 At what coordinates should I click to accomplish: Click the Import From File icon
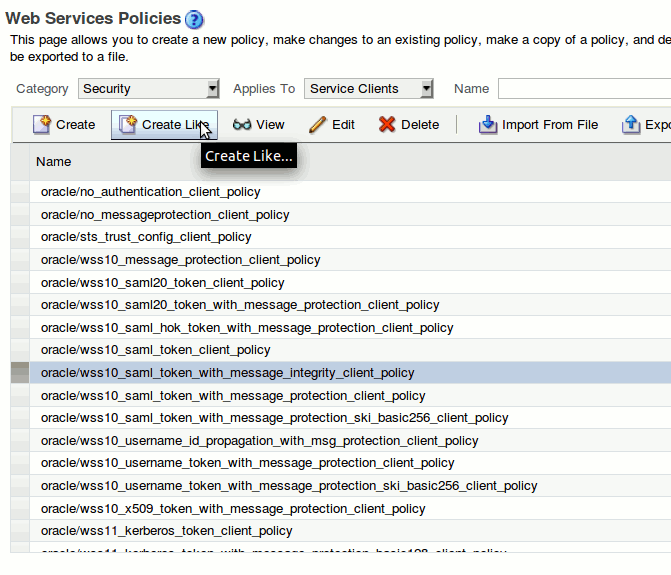coord(488,125)
